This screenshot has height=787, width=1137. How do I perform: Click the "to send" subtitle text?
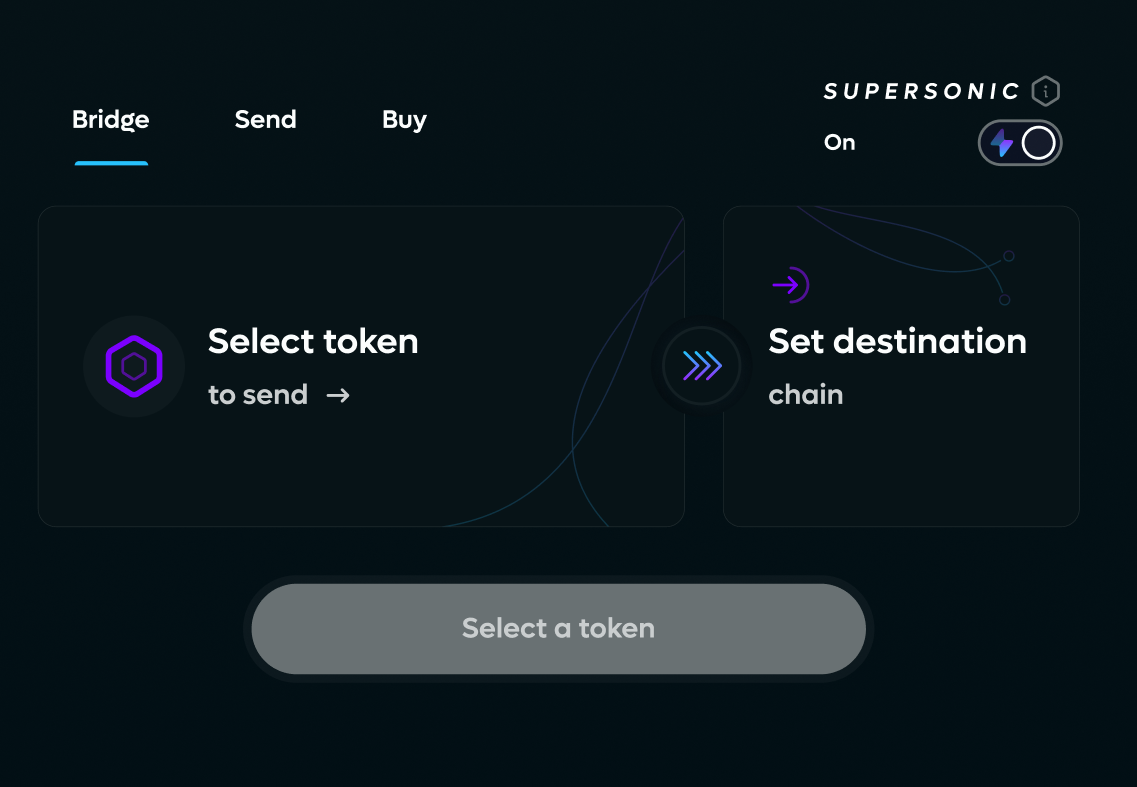[x=257, y=395]
